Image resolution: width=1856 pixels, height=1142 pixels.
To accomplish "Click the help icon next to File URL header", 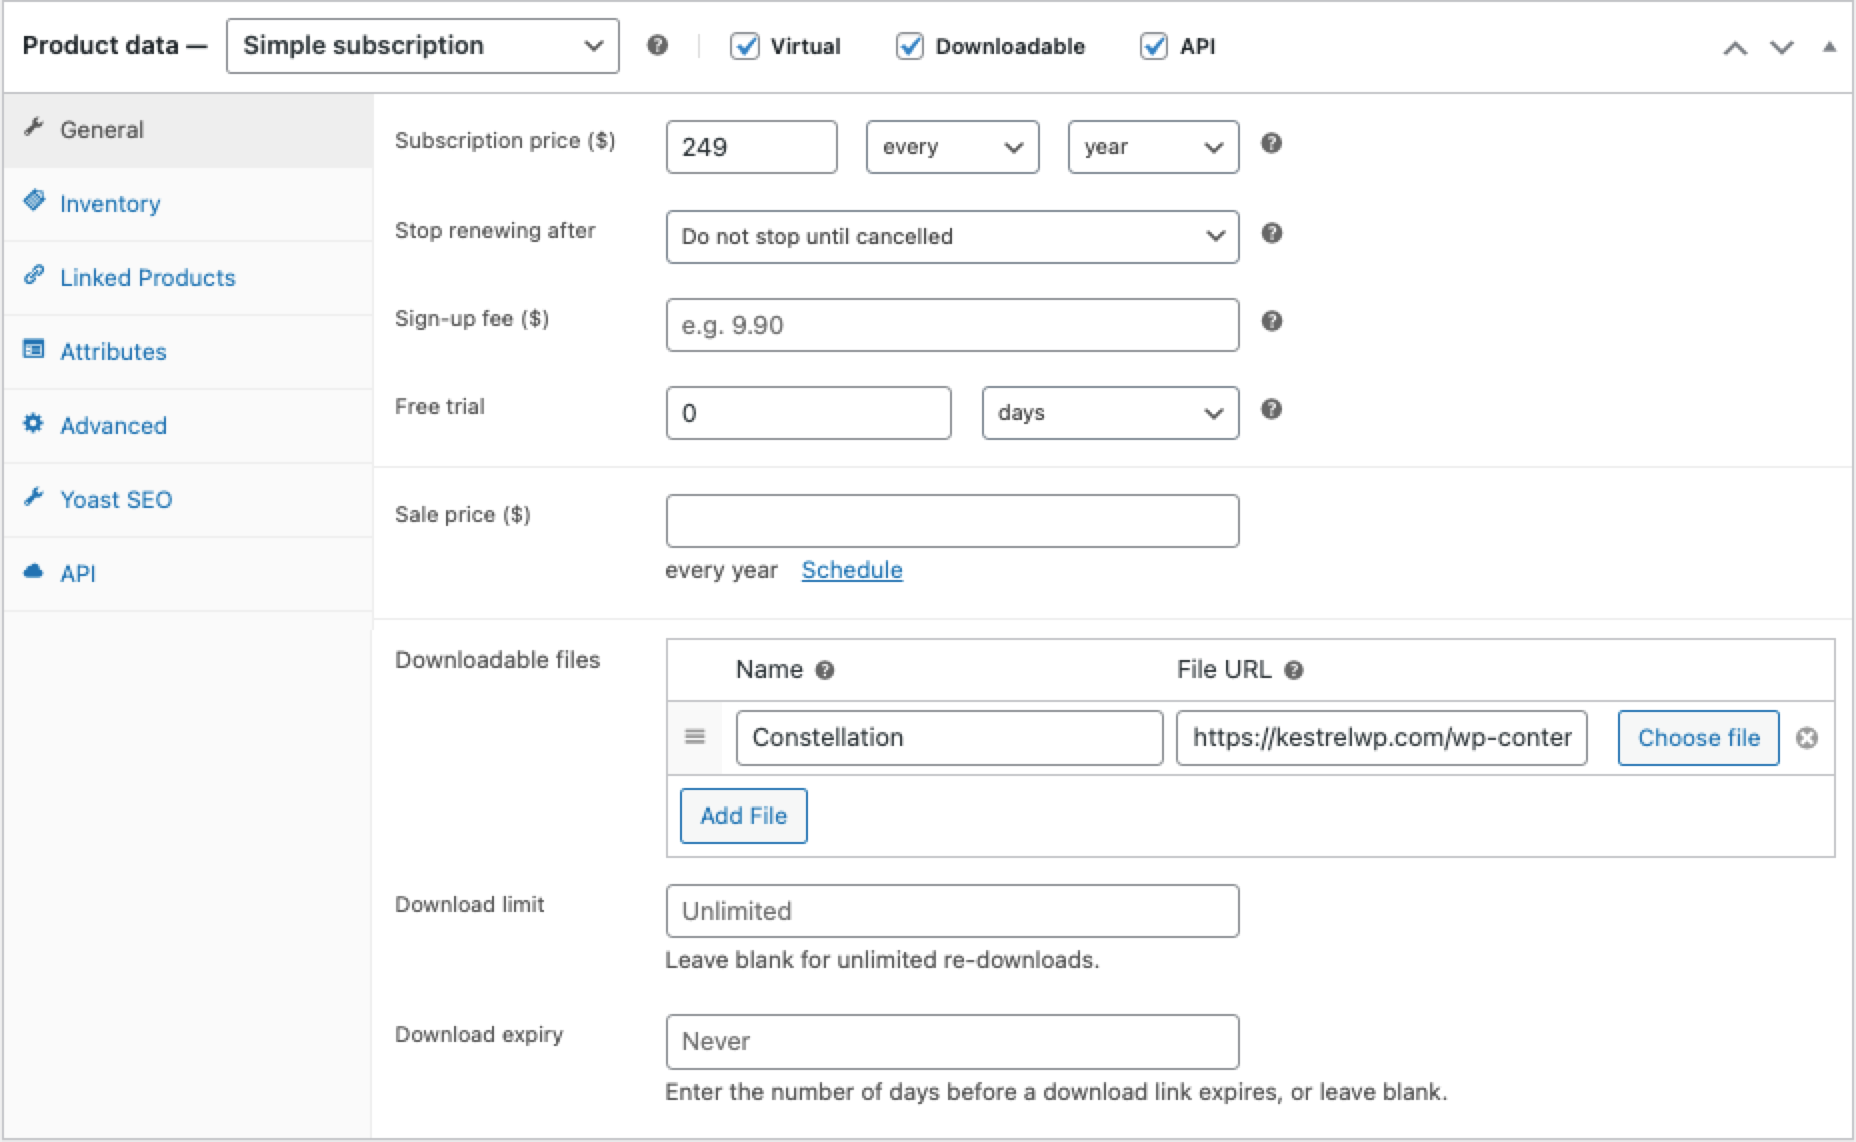I will click(x=1293, y=670).
